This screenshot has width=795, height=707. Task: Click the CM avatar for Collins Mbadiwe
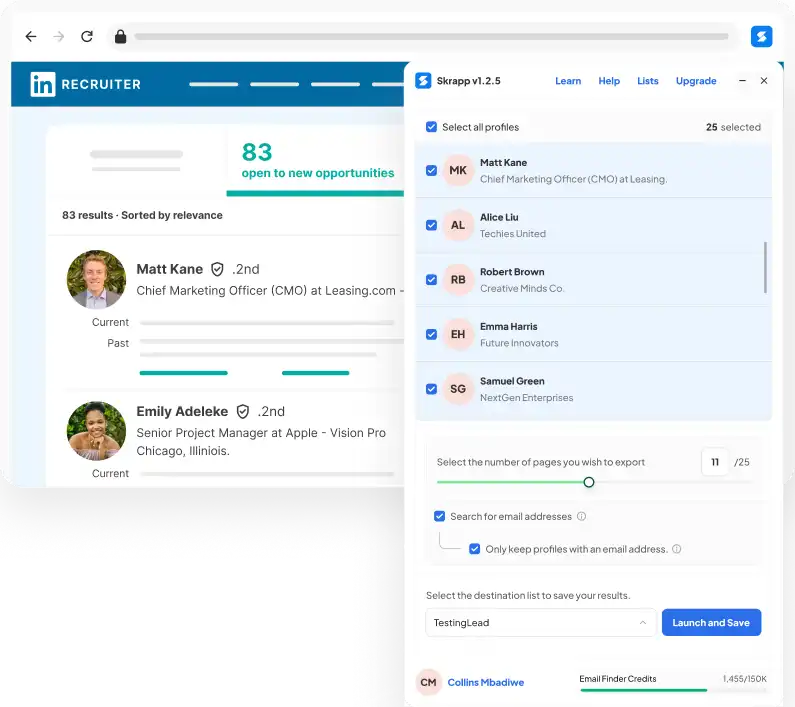(x=428, y=682)
